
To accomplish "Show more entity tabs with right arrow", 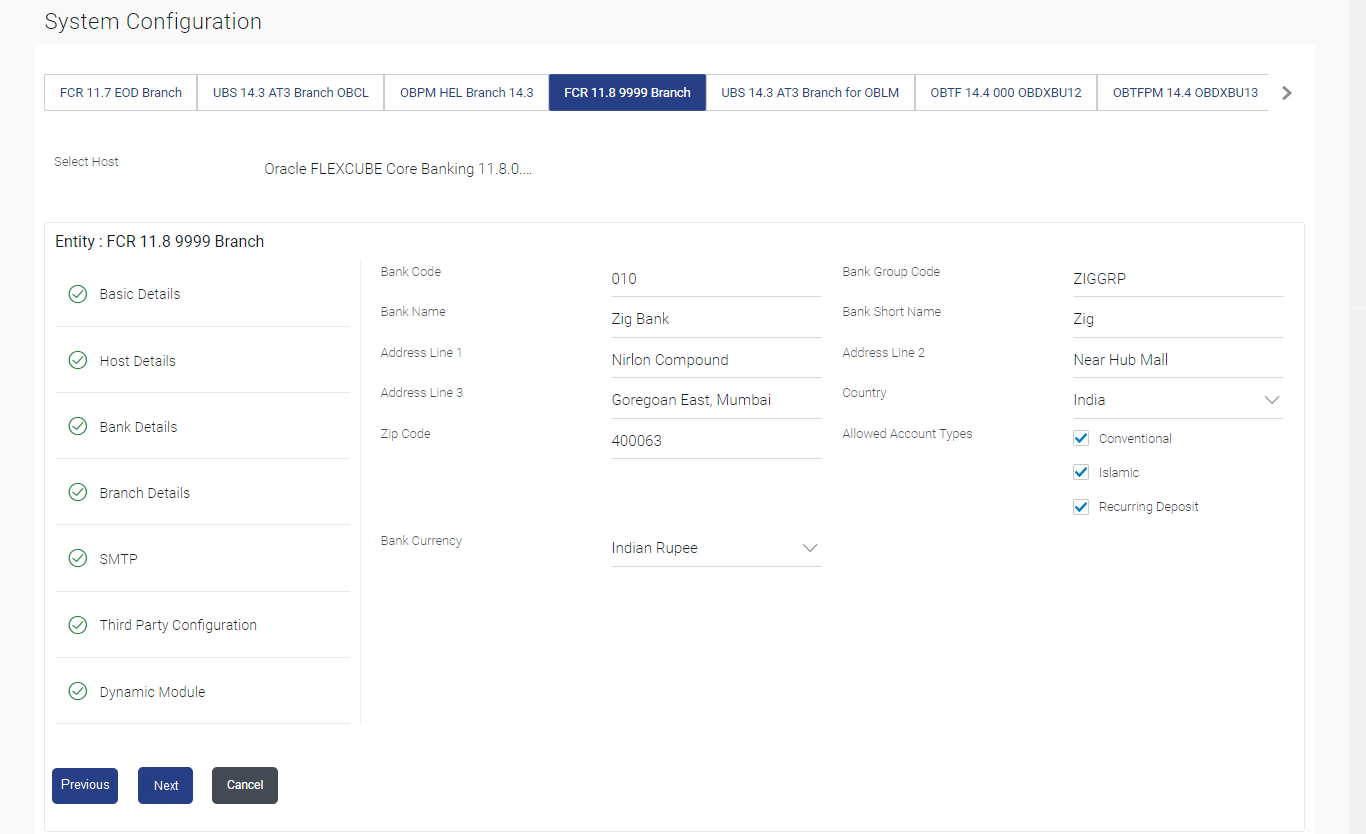I will click(1287, 93).
